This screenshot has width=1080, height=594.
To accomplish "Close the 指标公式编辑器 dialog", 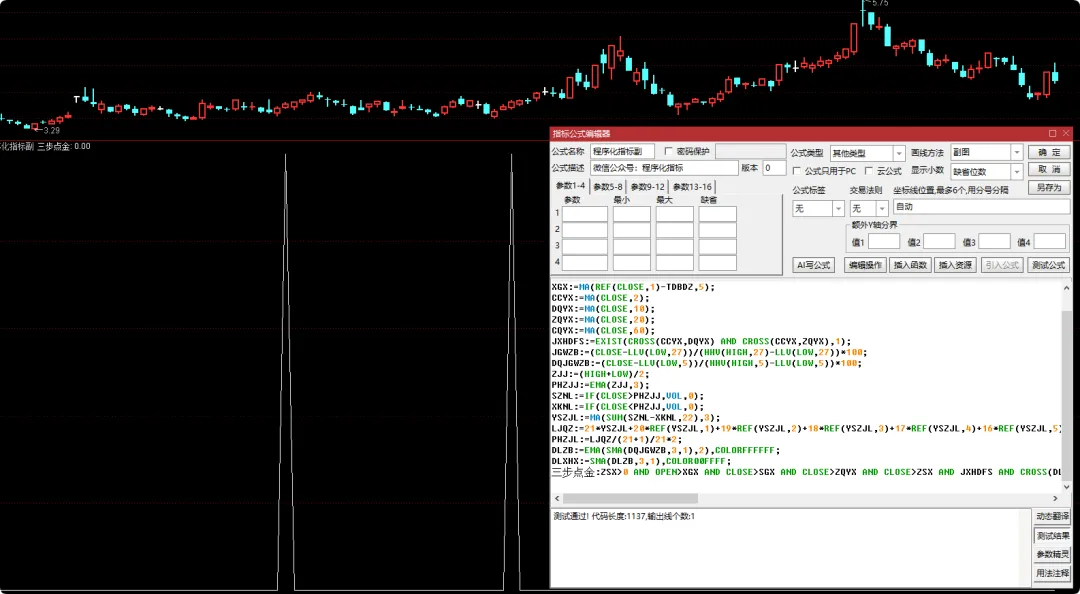I will click(x=1066, y=133).
